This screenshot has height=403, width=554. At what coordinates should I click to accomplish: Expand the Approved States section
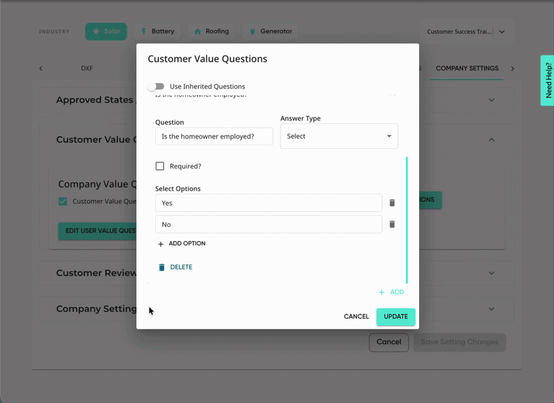pos(491,100)
